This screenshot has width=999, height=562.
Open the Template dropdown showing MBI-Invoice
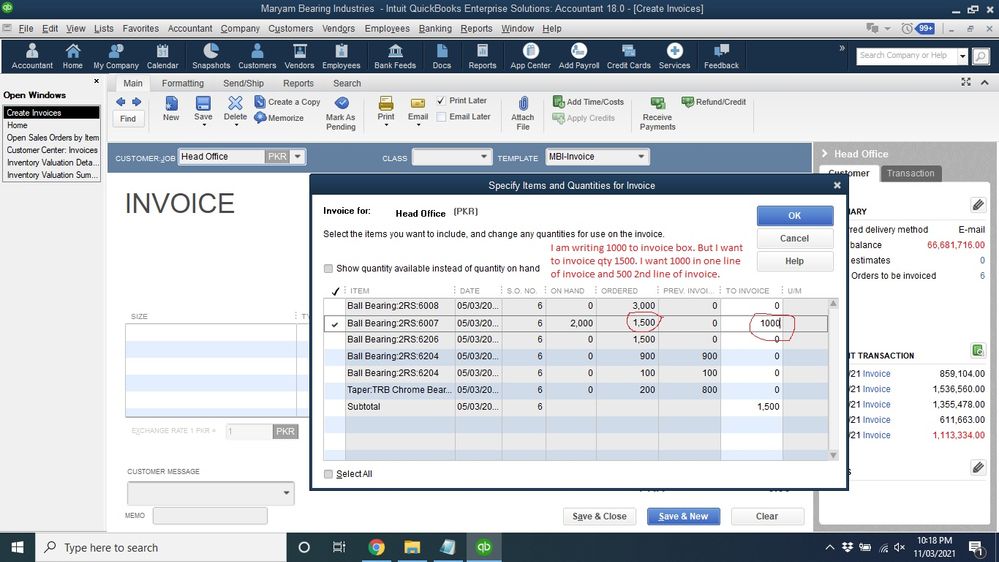point(641,157)
